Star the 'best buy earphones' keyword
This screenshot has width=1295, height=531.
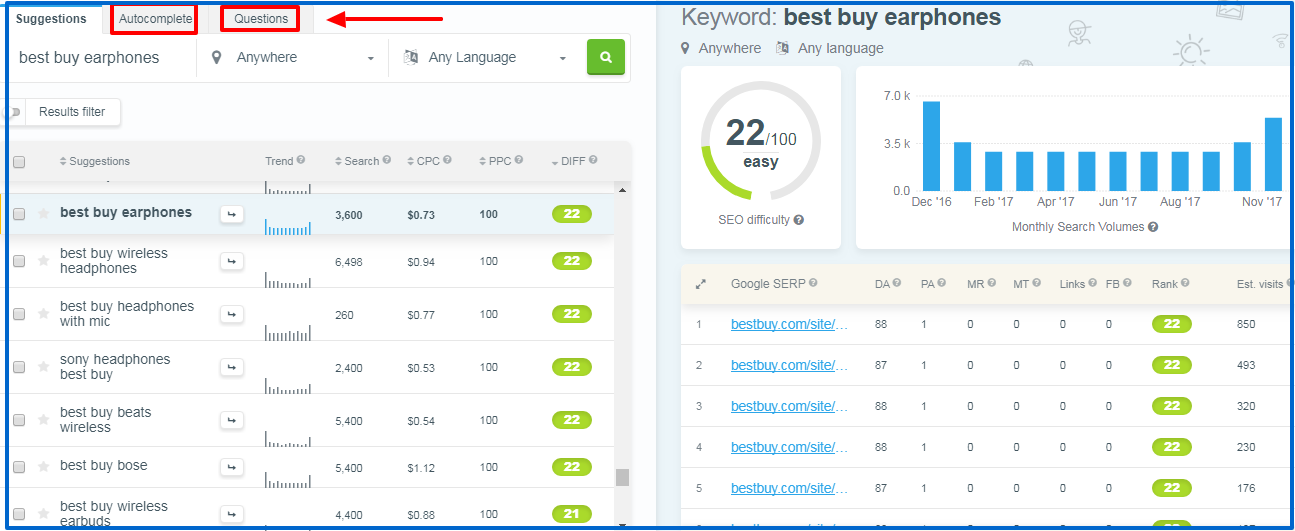tap(43, 213)
